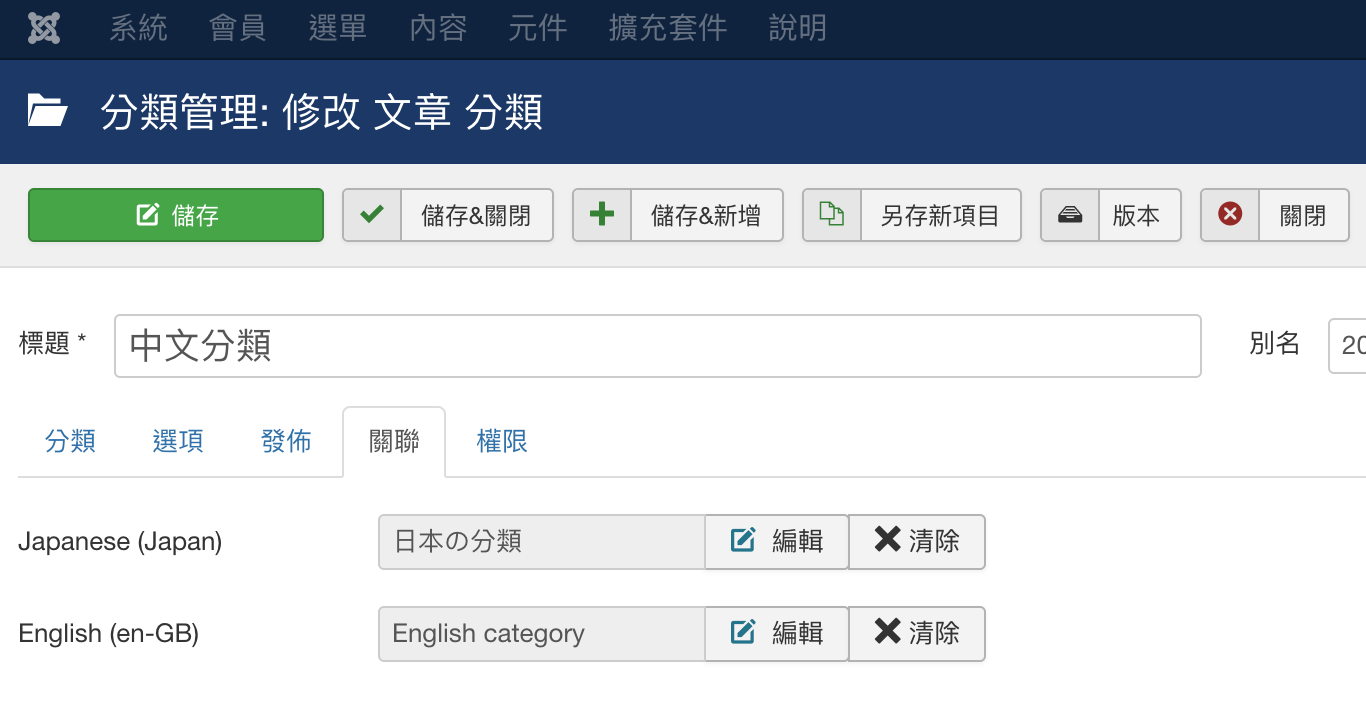Open the 會員 users menu
The width and height of the screenshot is (1366, 724).
pyautogui.click(x=237, y=28)
